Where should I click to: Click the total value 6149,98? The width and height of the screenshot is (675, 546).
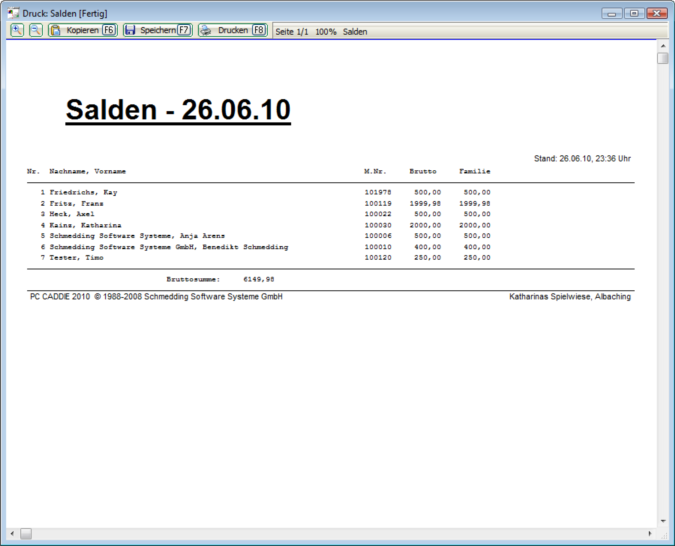[259, 279]
